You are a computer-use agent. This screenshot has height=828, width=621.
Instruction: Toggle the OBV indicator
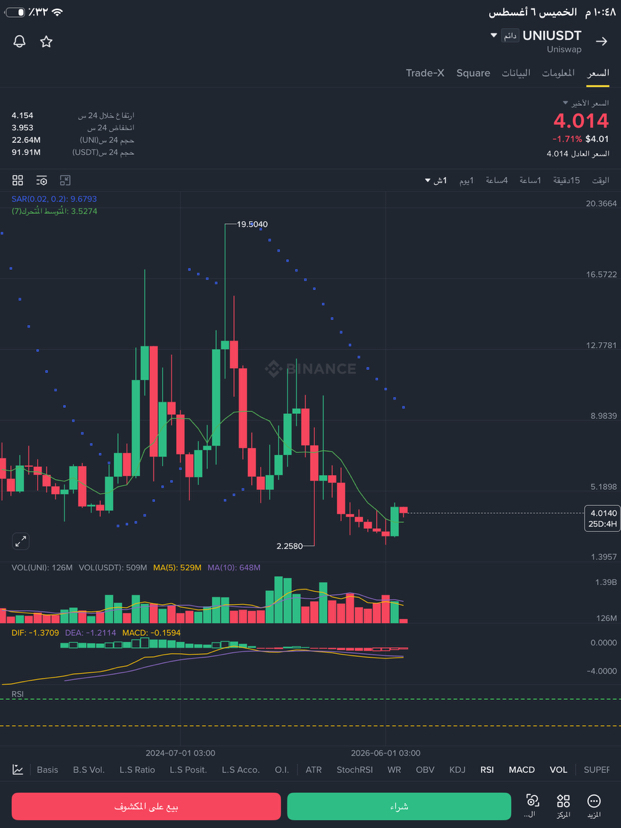point(425,769)
